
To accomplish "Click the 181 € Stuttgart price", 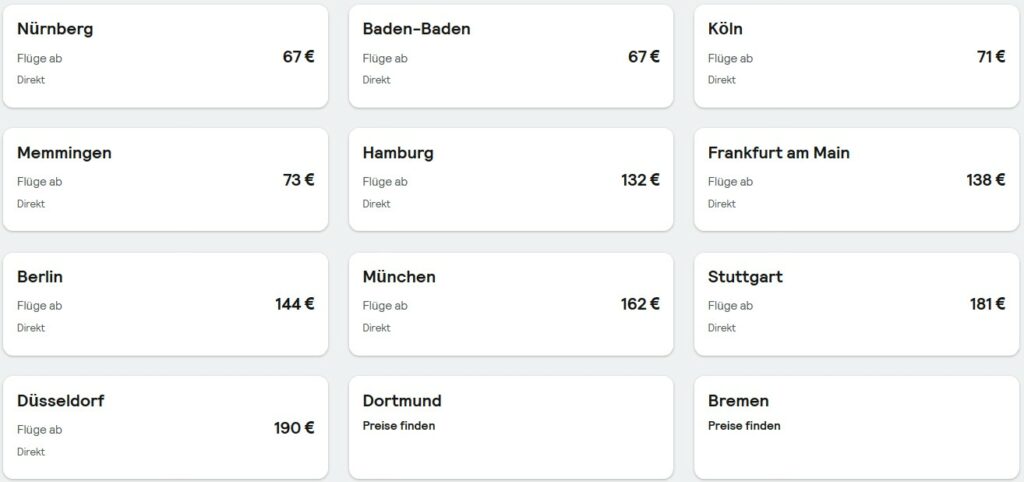I will 987,304.
